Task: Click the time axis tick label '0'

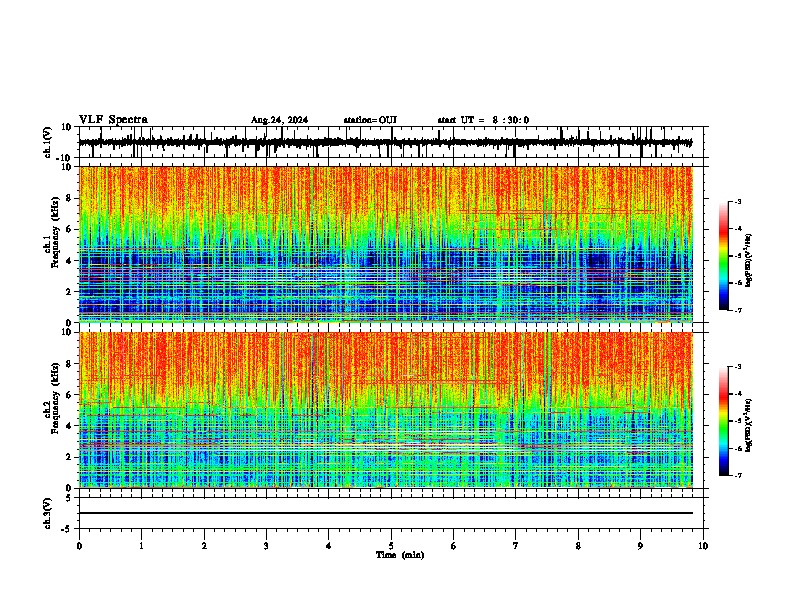Action: [x=79, y=546]
